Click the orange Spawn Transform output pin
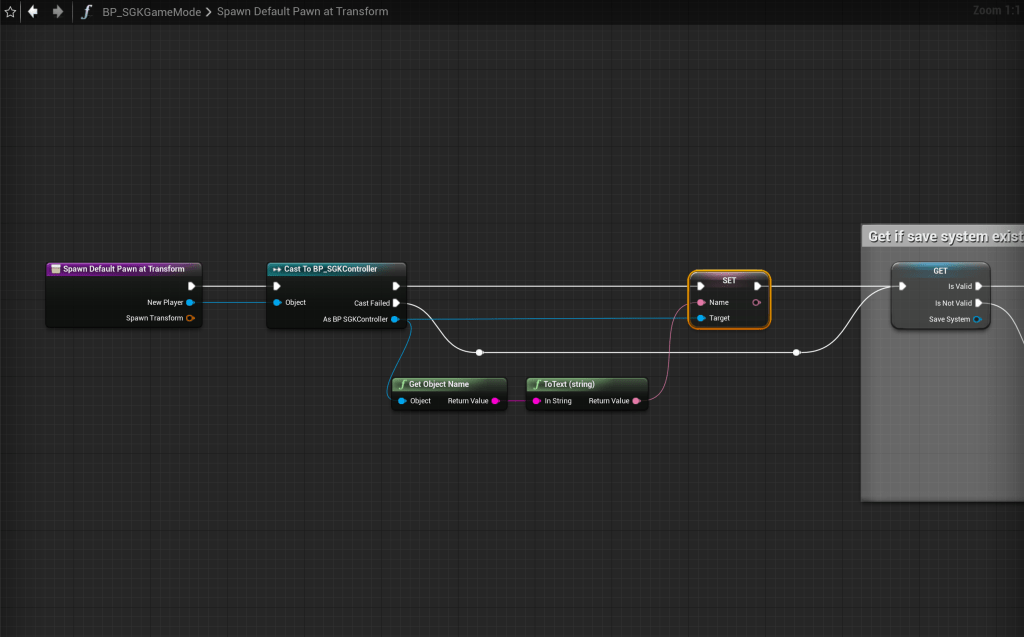 pos(190,318)
